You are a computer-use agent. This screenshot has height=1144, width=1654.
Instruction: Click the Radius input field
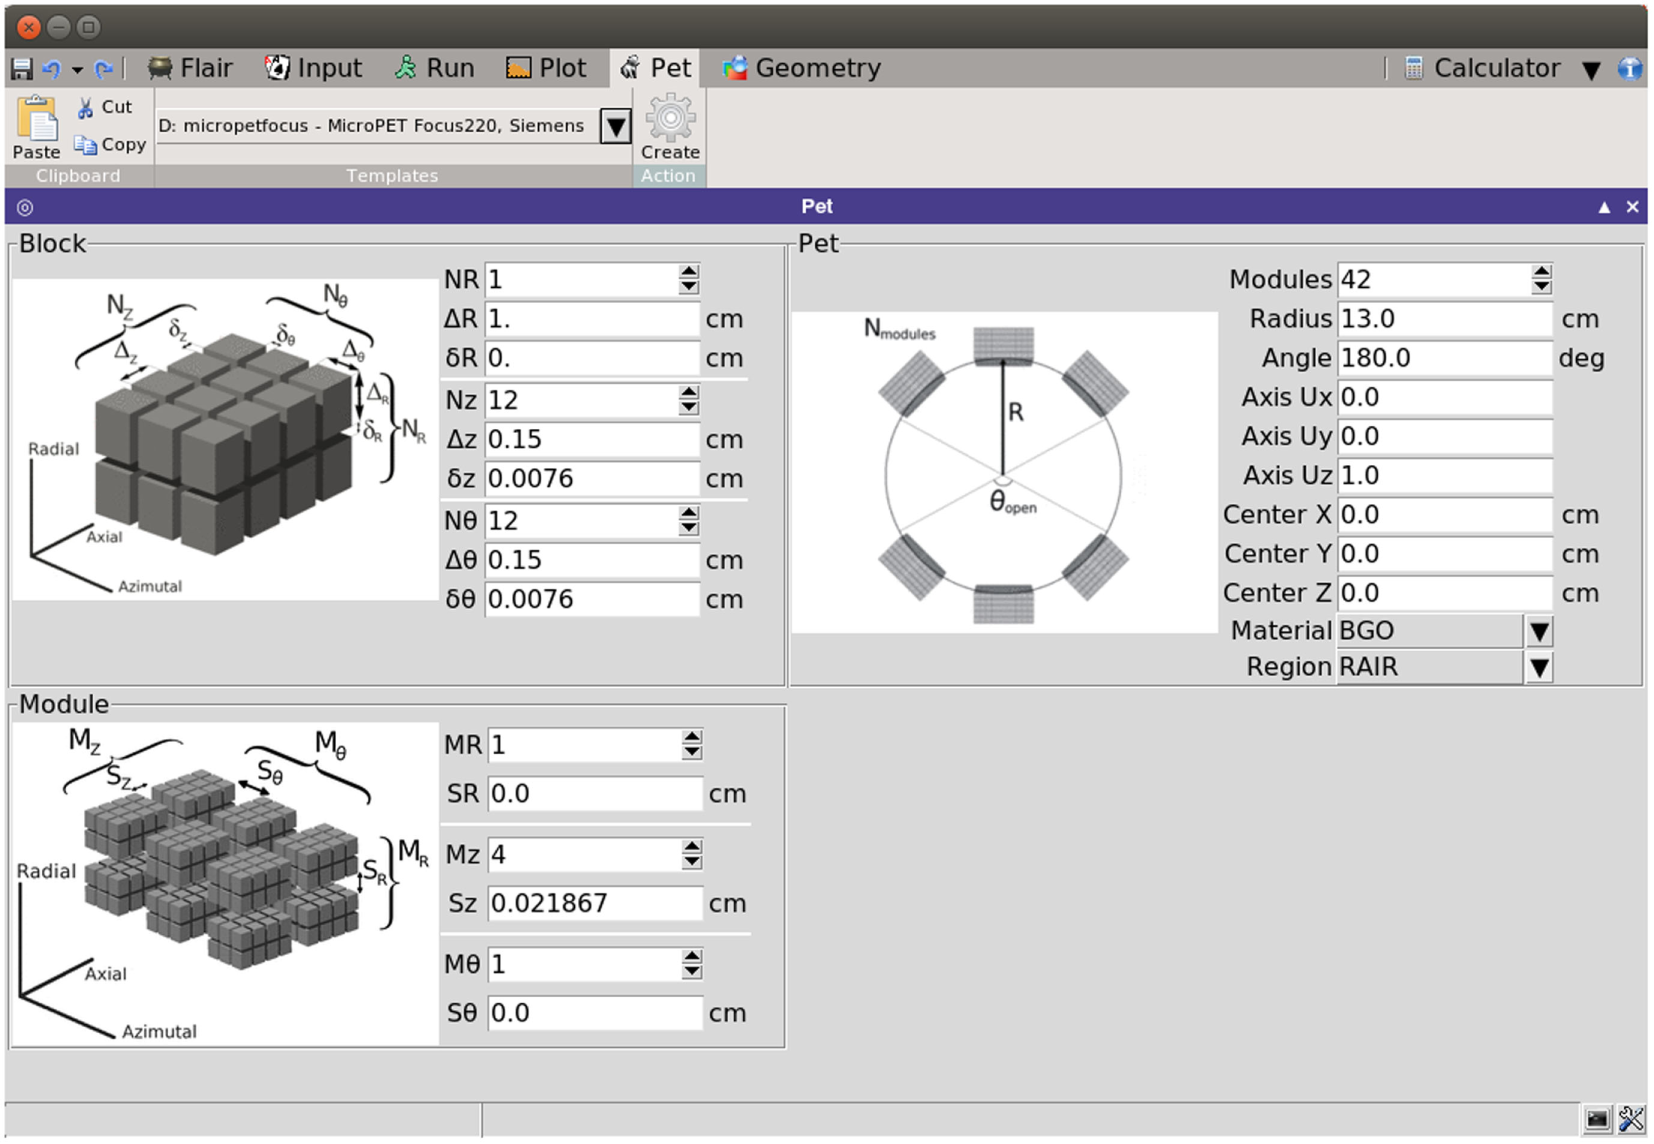tap(1443, 319)
